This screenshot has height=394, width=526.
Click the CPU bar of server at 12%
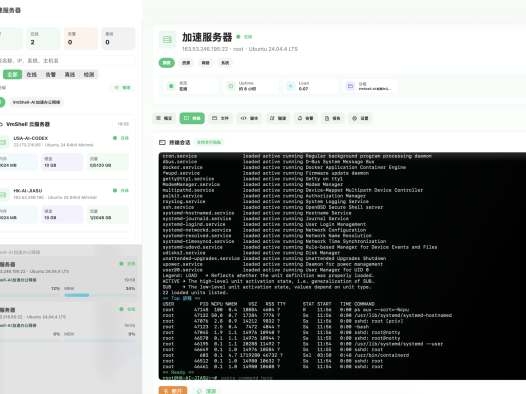tap(30, 295)
